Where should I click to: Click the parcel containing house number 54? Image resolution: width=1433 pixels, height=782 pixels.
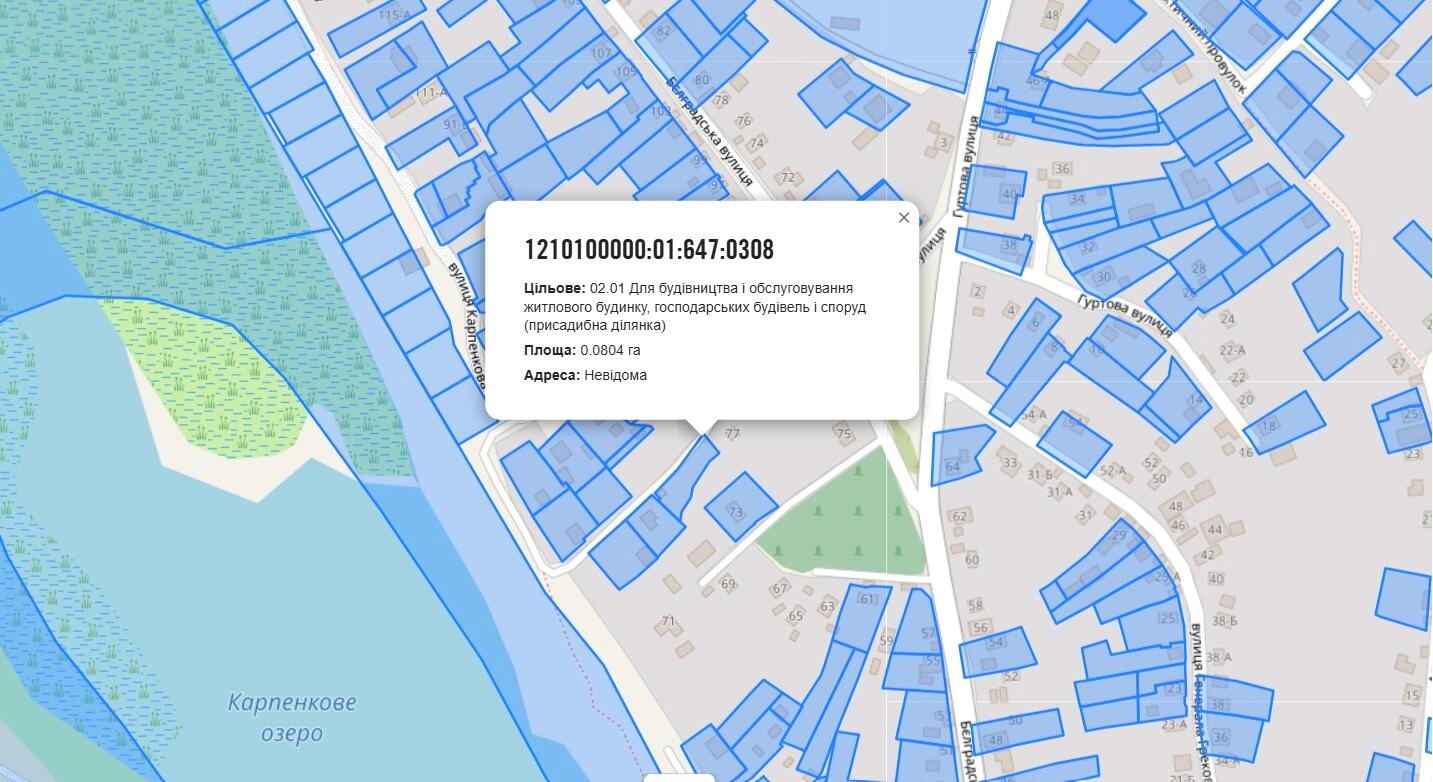(x=997, y=651)
